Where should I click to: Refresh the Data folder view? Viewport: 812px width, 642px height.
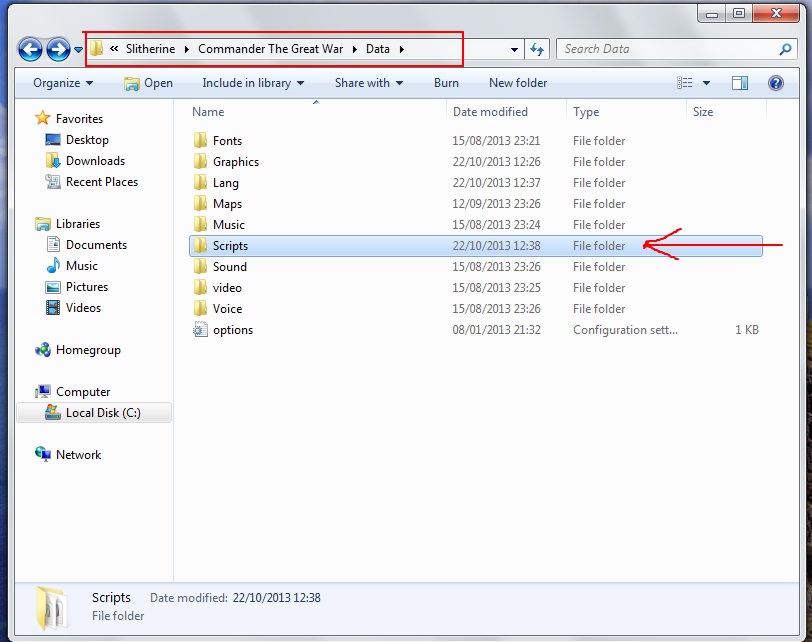tap(537, 50)
